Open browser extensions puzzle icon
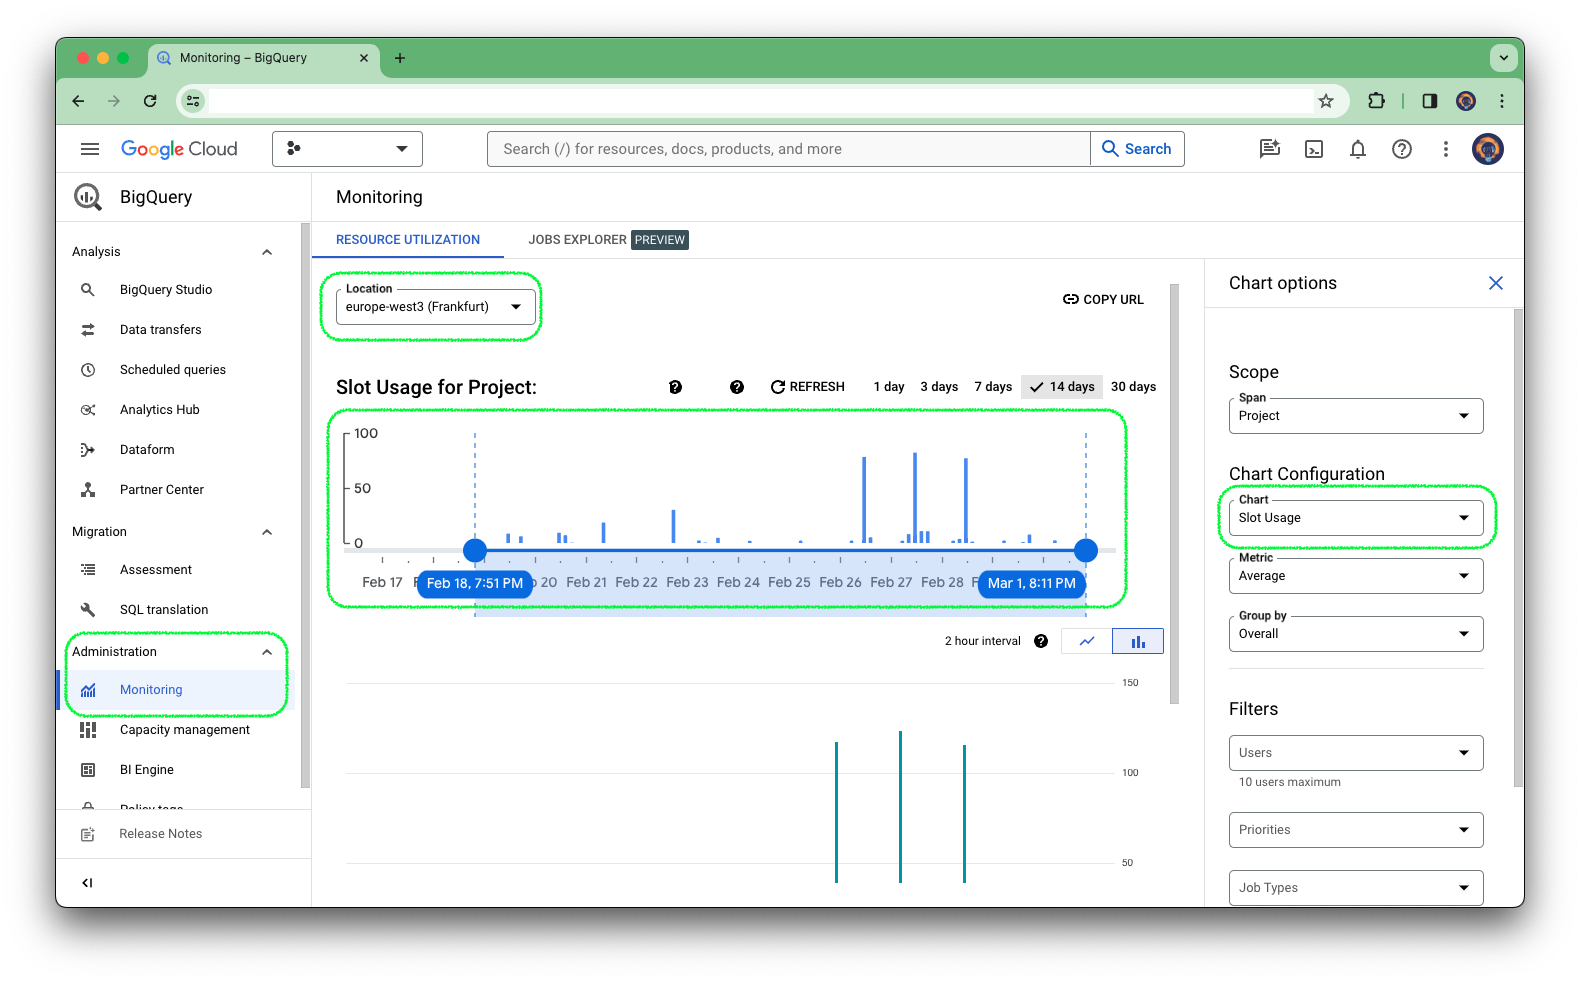The height and width of the screenshot is (981, 1580). [1377, 101]
